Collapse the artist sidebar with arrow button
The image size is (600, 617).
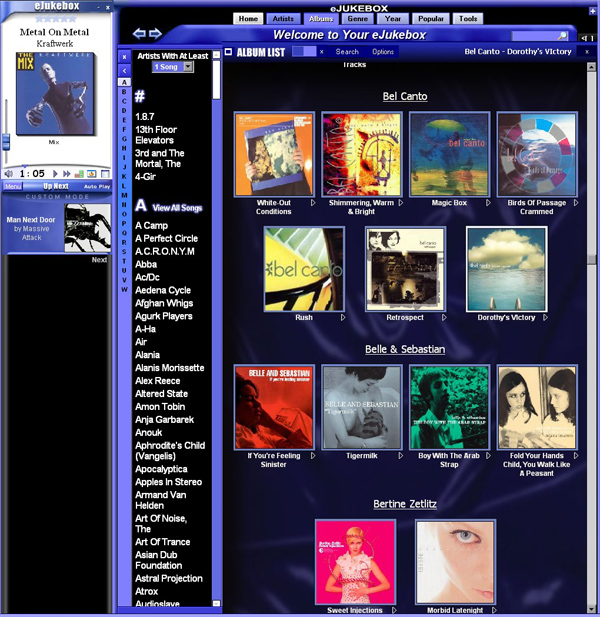(124, 71)
